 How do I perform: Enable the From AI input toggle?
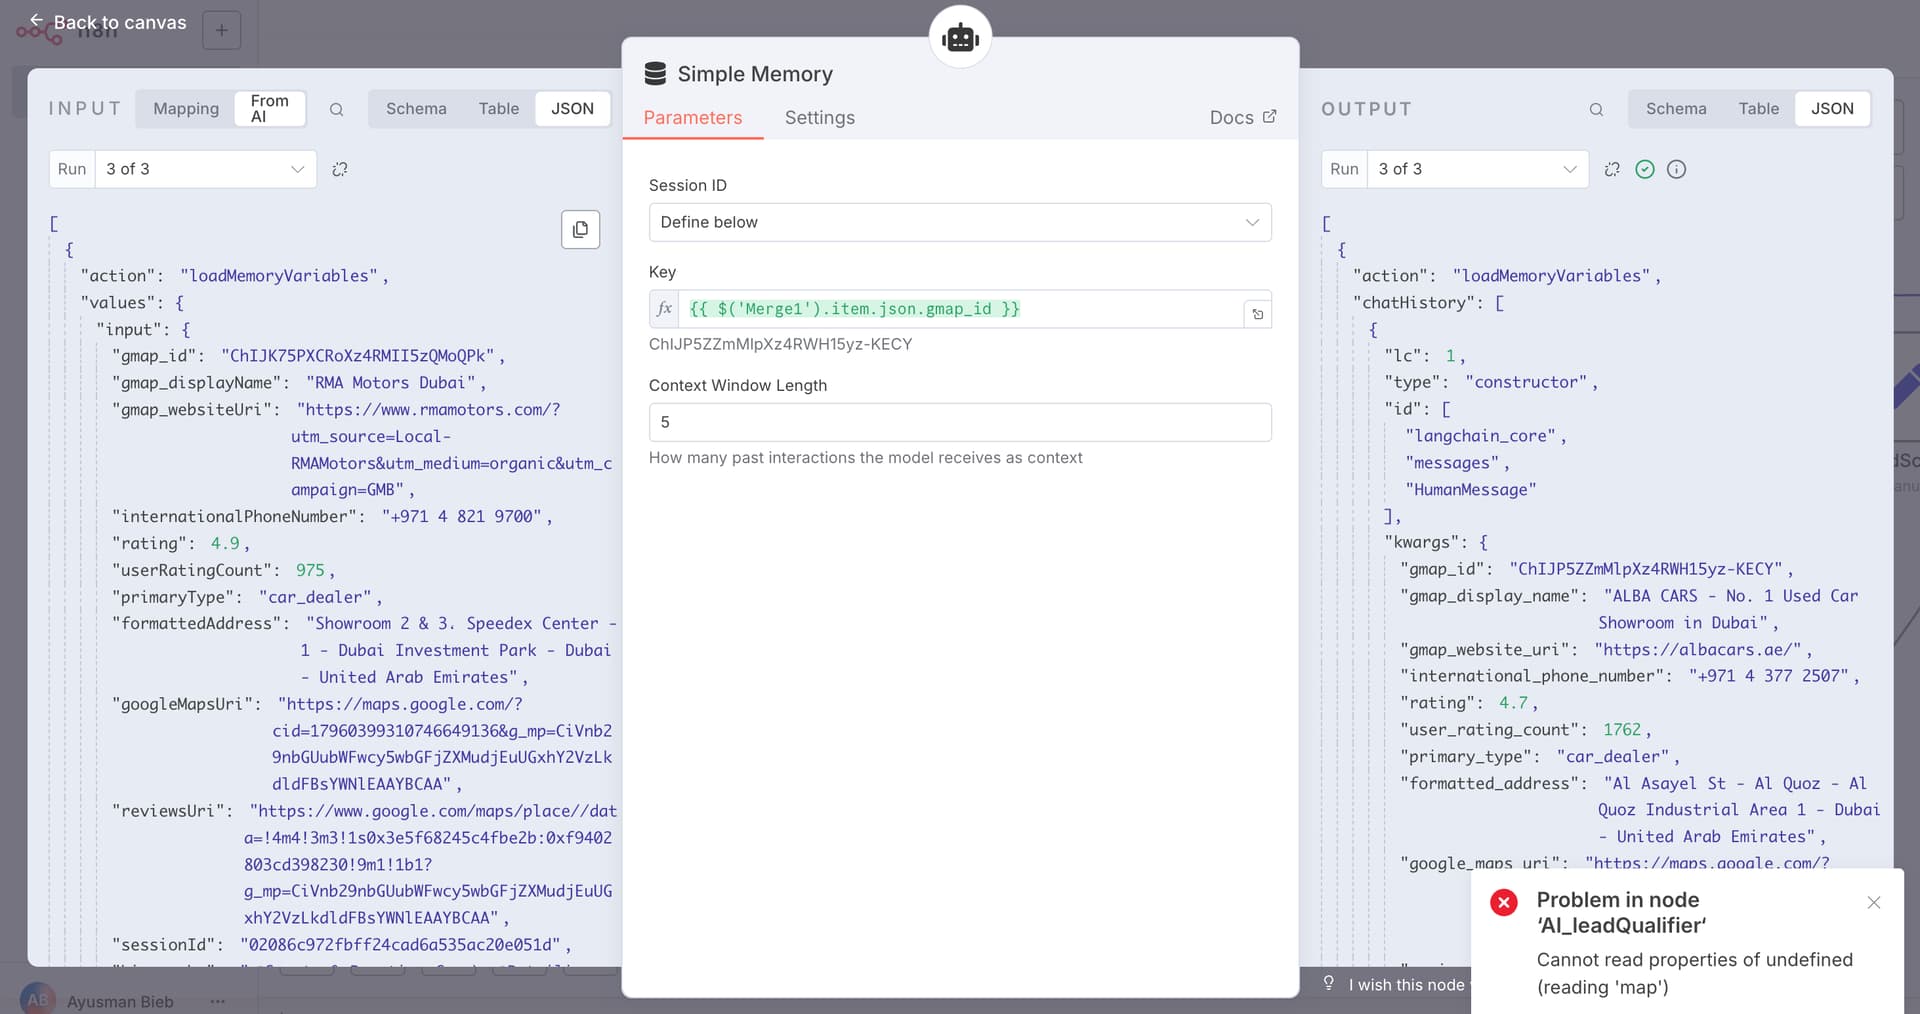coord(269,108)
